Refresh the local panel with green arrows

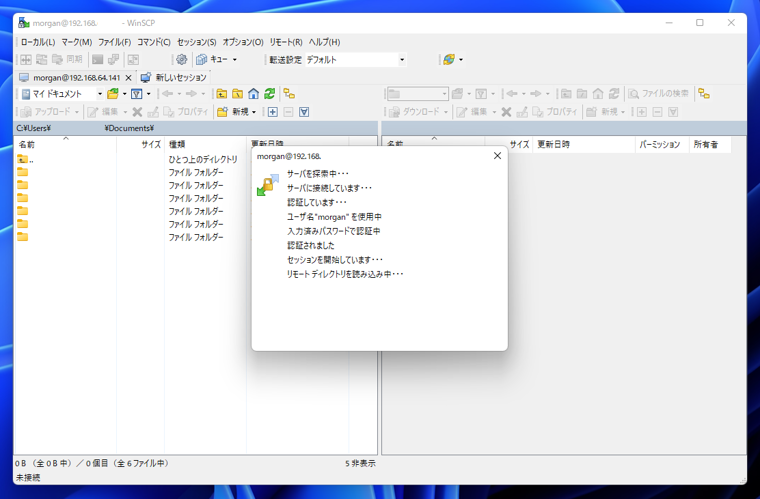click(269, 94)
